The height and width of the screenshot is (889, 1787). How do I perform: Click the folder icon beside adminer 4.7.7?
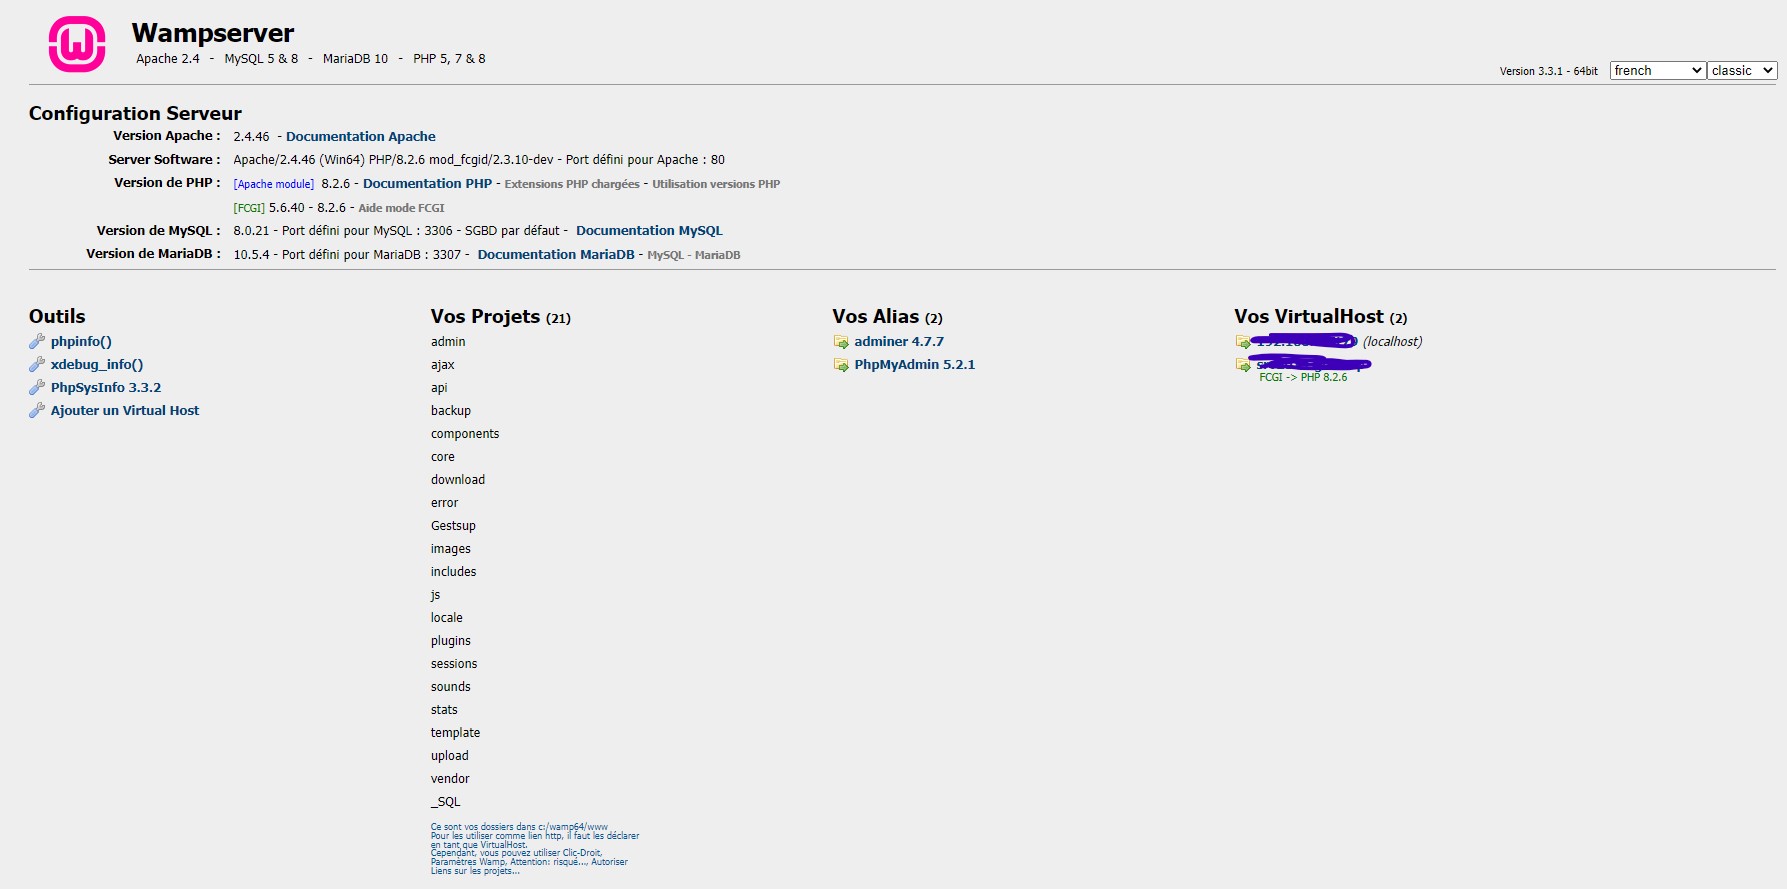click(841, 342)
